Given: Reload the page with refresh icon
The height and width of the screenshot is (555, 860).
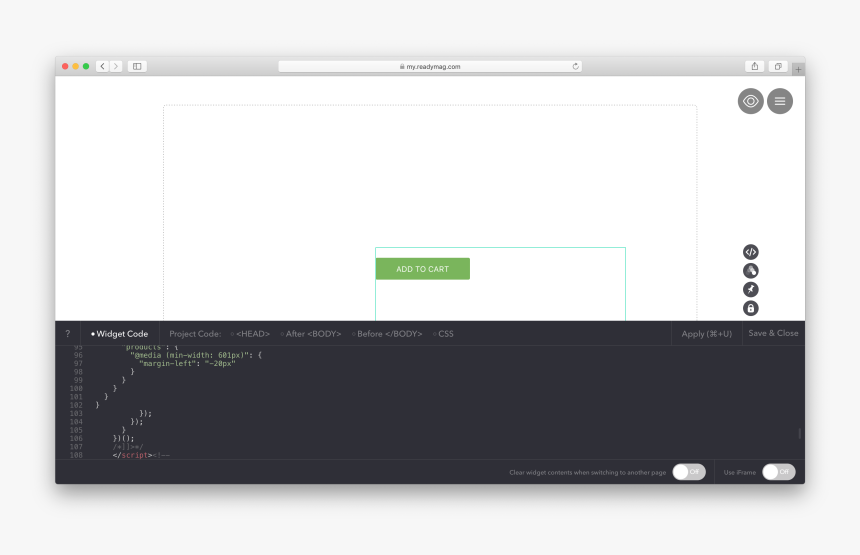Looking at the screenshot, I should pyautogui.click(x=575, y=66).
